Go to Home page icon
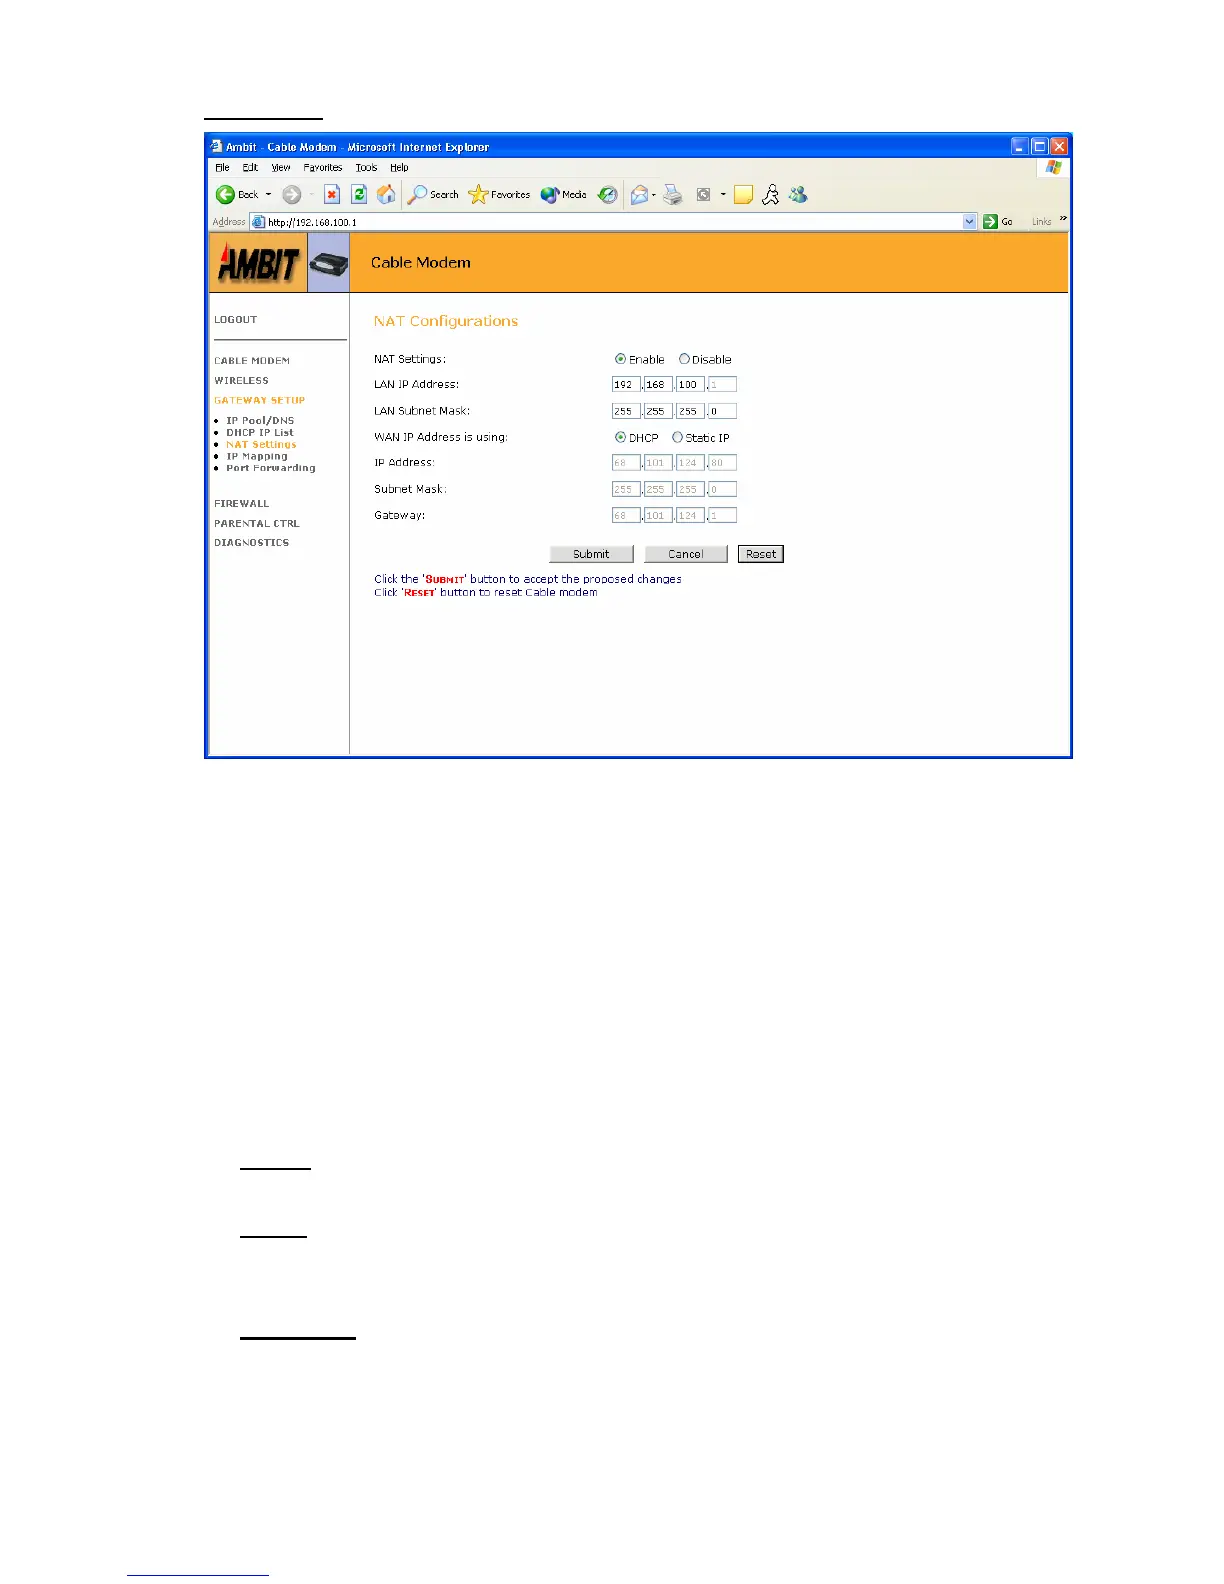 click(386, 194)
